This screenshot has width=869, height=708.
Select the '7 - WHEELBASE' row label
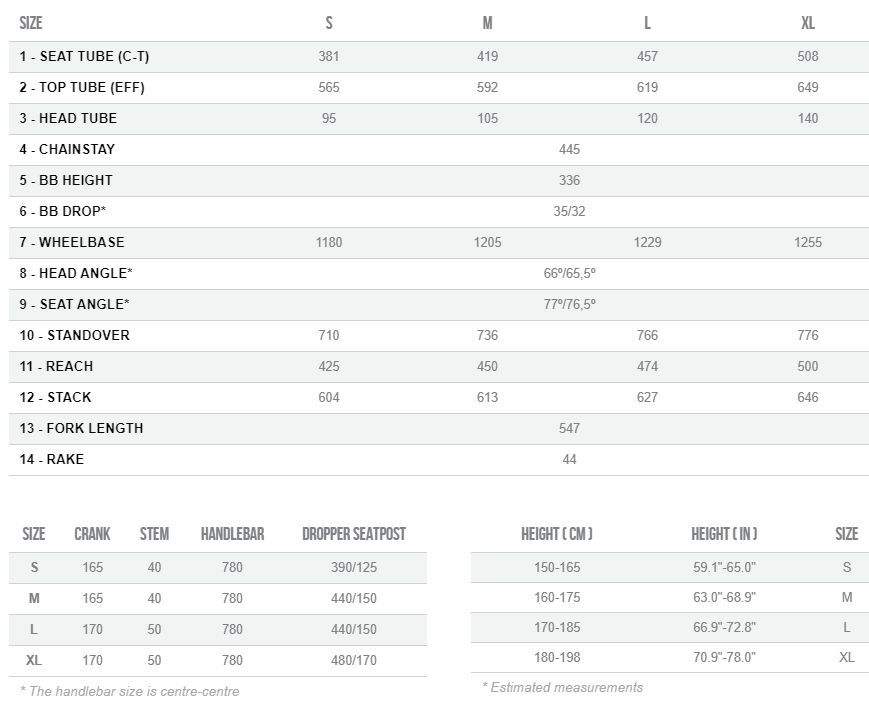click(72, 243)
